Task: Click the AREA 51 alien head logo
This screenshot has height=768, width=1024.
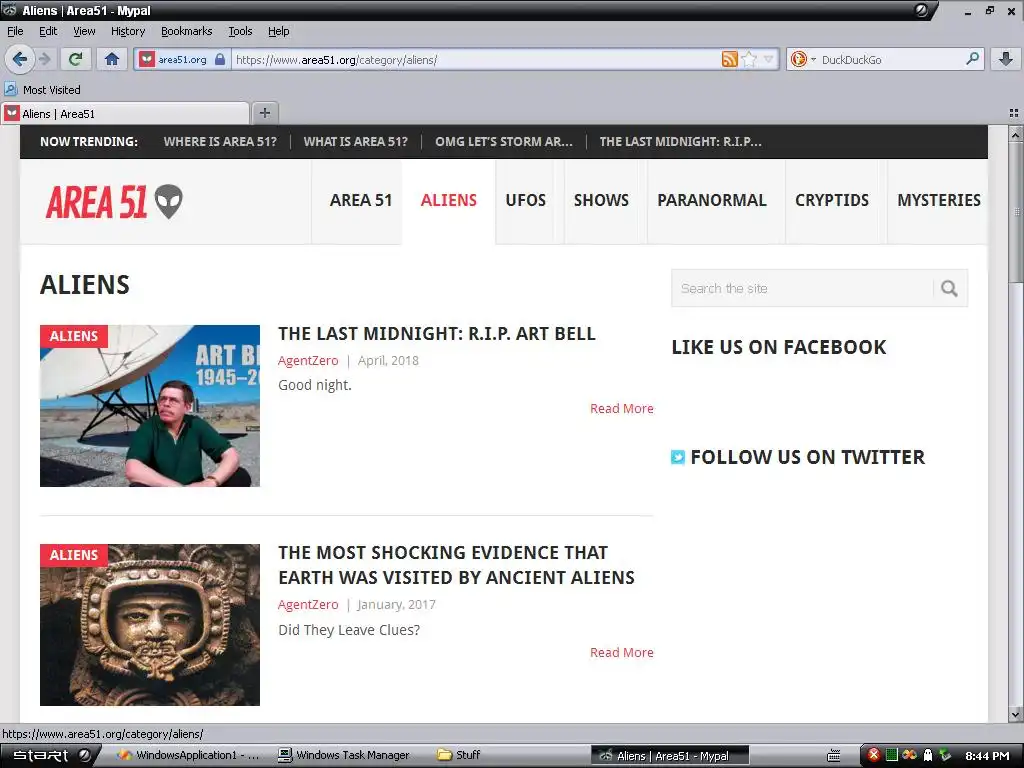Action: pos(114,202)
